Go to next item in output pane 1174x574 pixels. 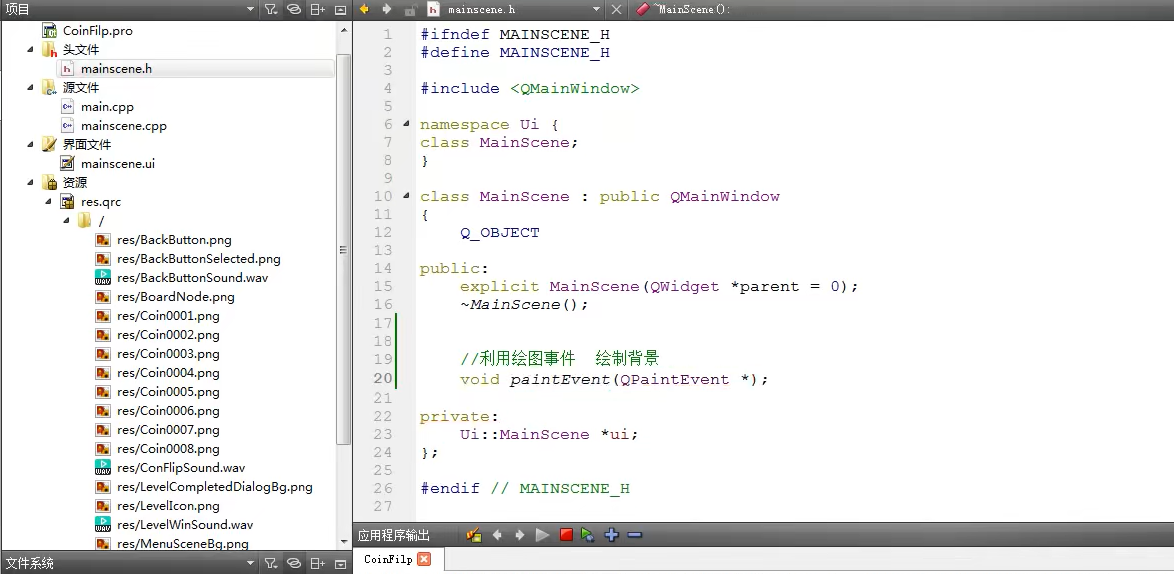[520, 534]
